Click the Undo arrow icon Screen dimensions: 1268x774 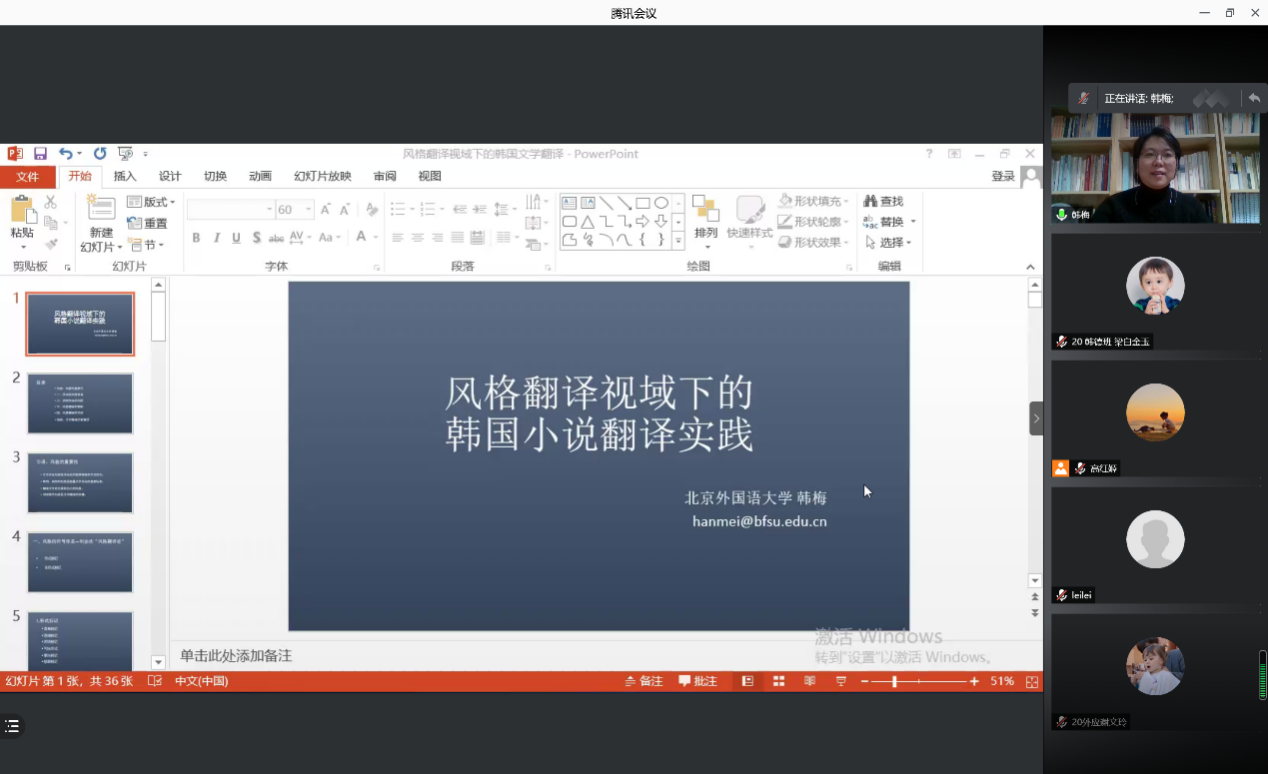pyautogui.click(x=65, y=154)
